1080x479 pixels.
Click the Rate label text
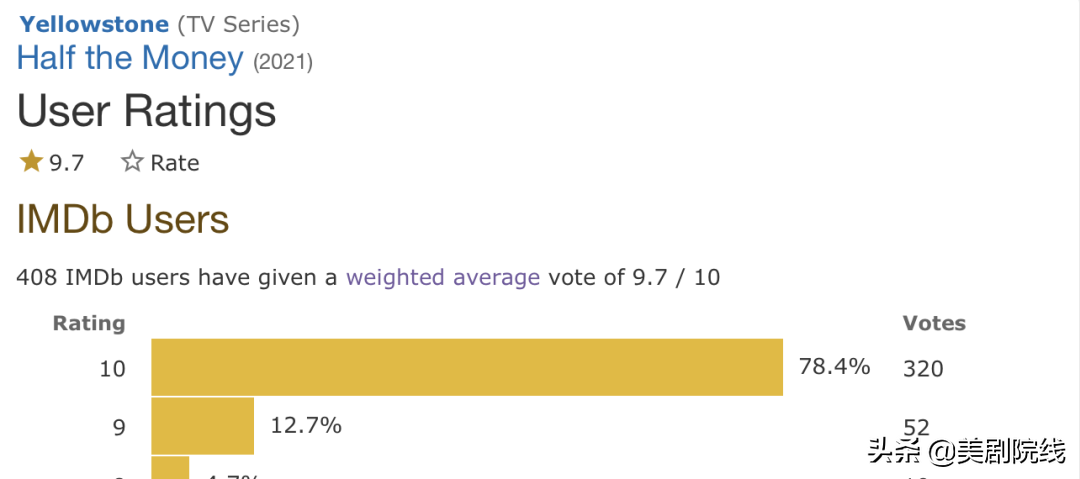click(175, 163)
